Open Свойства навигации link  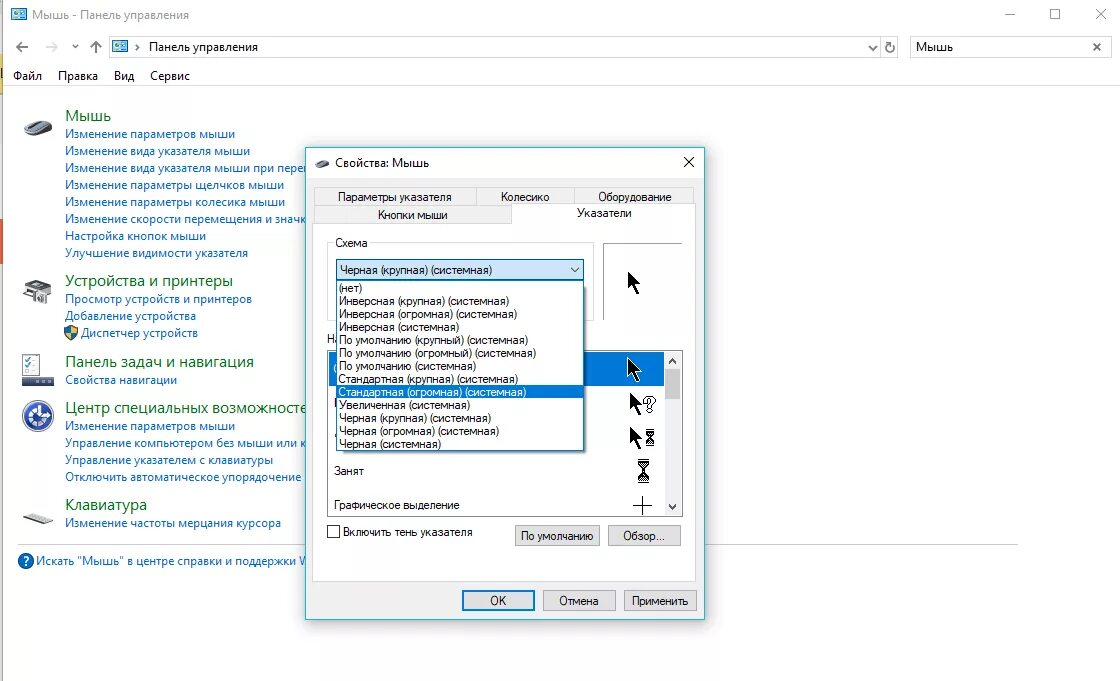pyautogui.click(x=121, y=380)
